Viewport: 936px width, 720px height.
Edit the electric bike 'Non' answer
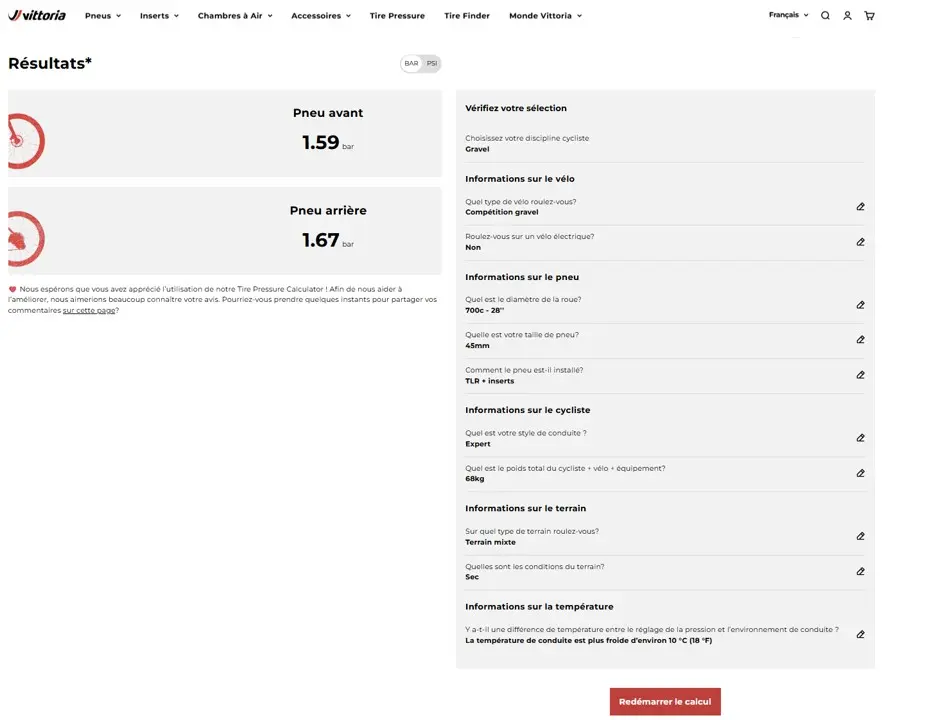click(860, 242)
